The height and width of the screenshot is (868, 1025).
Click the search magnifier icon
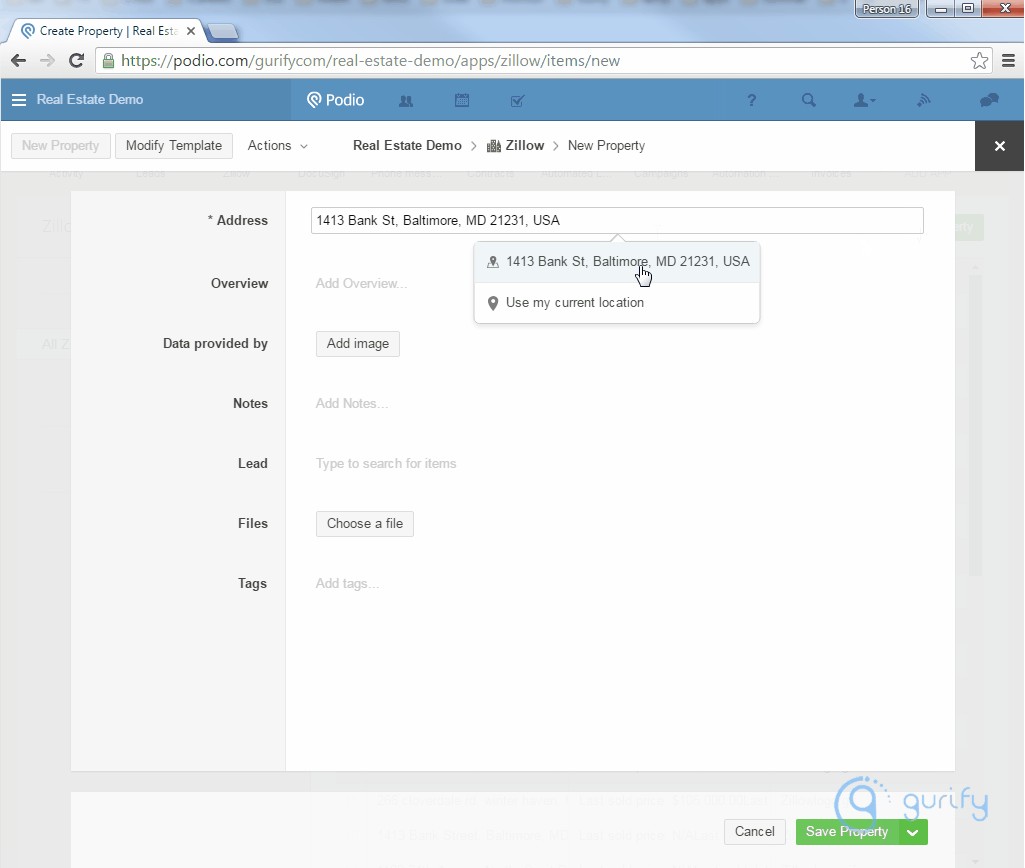(809, 100)
